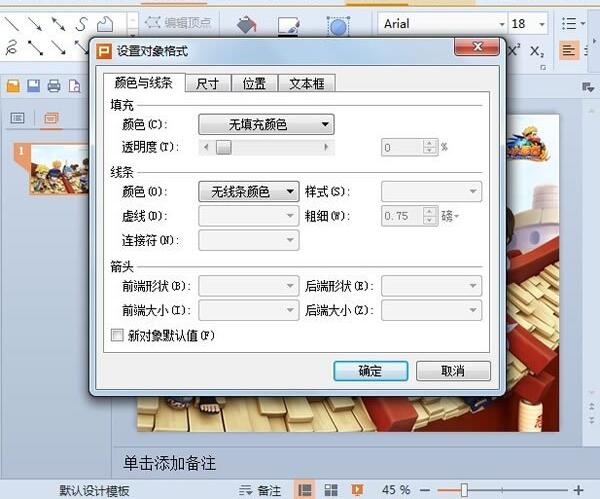Increase the 粗细 weight with the up stepper

tap(430, 211)
